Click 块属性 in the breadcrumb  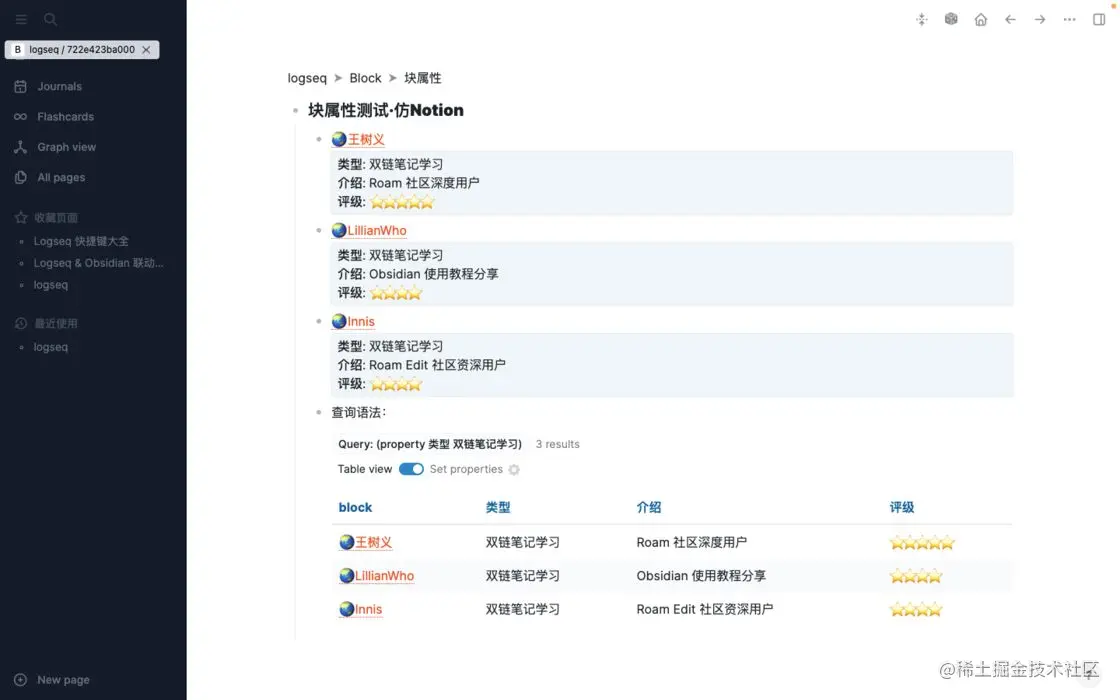click(423, 78)
